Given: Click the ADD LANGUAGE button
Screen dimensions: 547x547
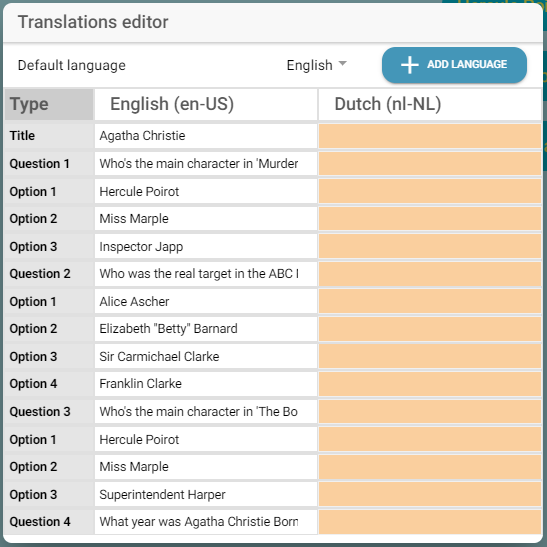Looking at the screenshot, I should click(454, 65).
